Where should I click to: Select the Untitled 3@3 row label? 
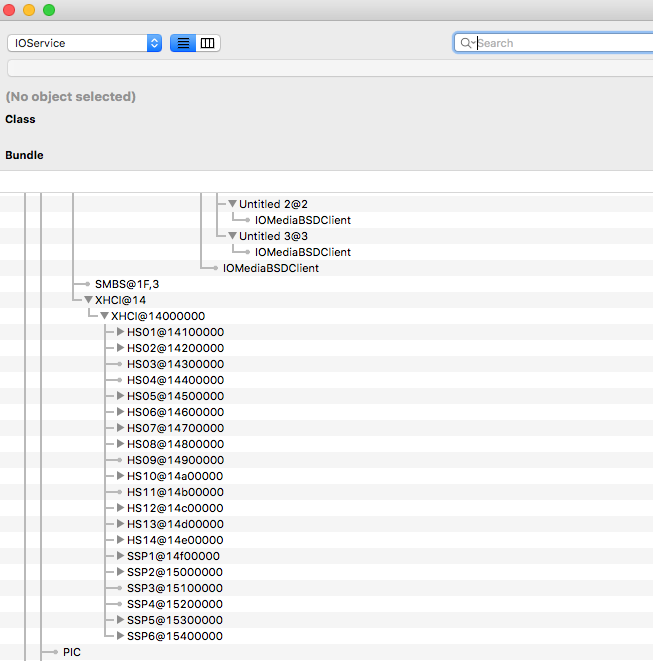(x=273, y=236)
